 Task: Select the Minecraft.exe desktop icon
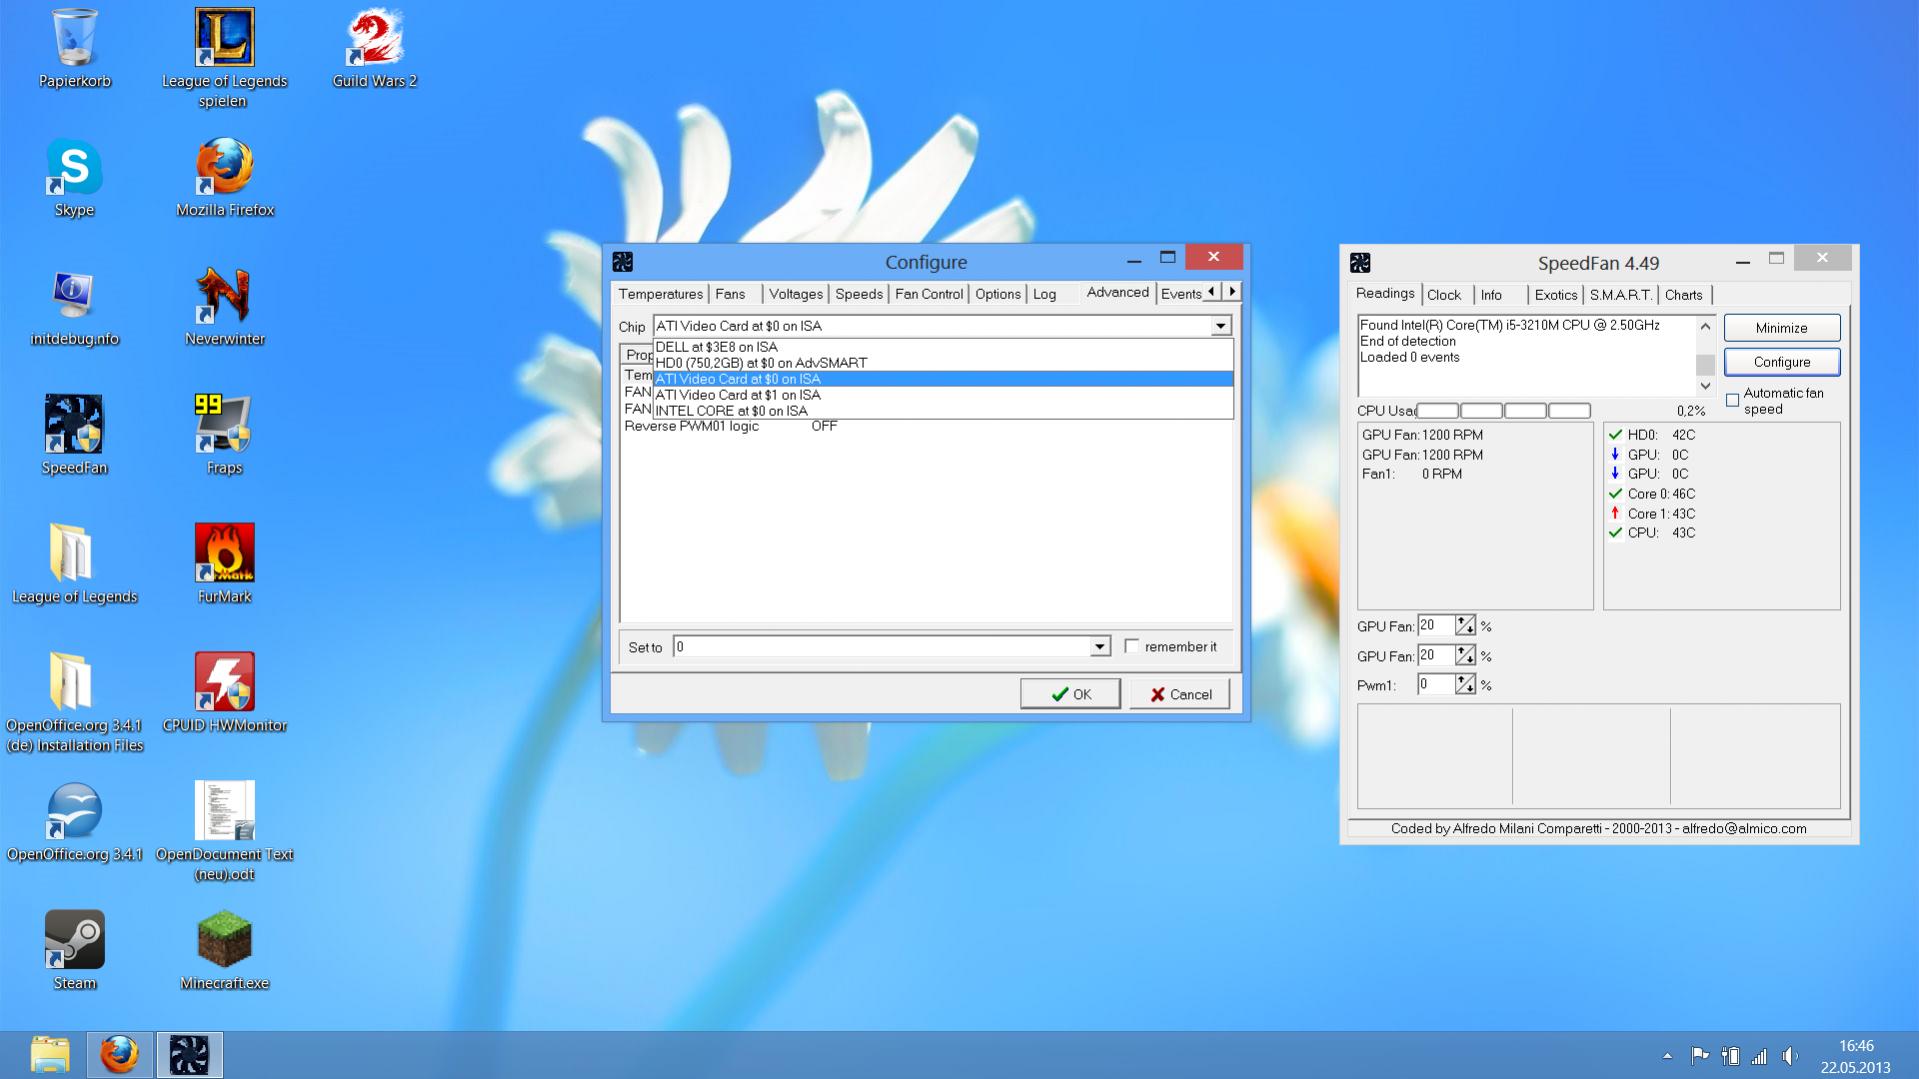click(224, 951)
